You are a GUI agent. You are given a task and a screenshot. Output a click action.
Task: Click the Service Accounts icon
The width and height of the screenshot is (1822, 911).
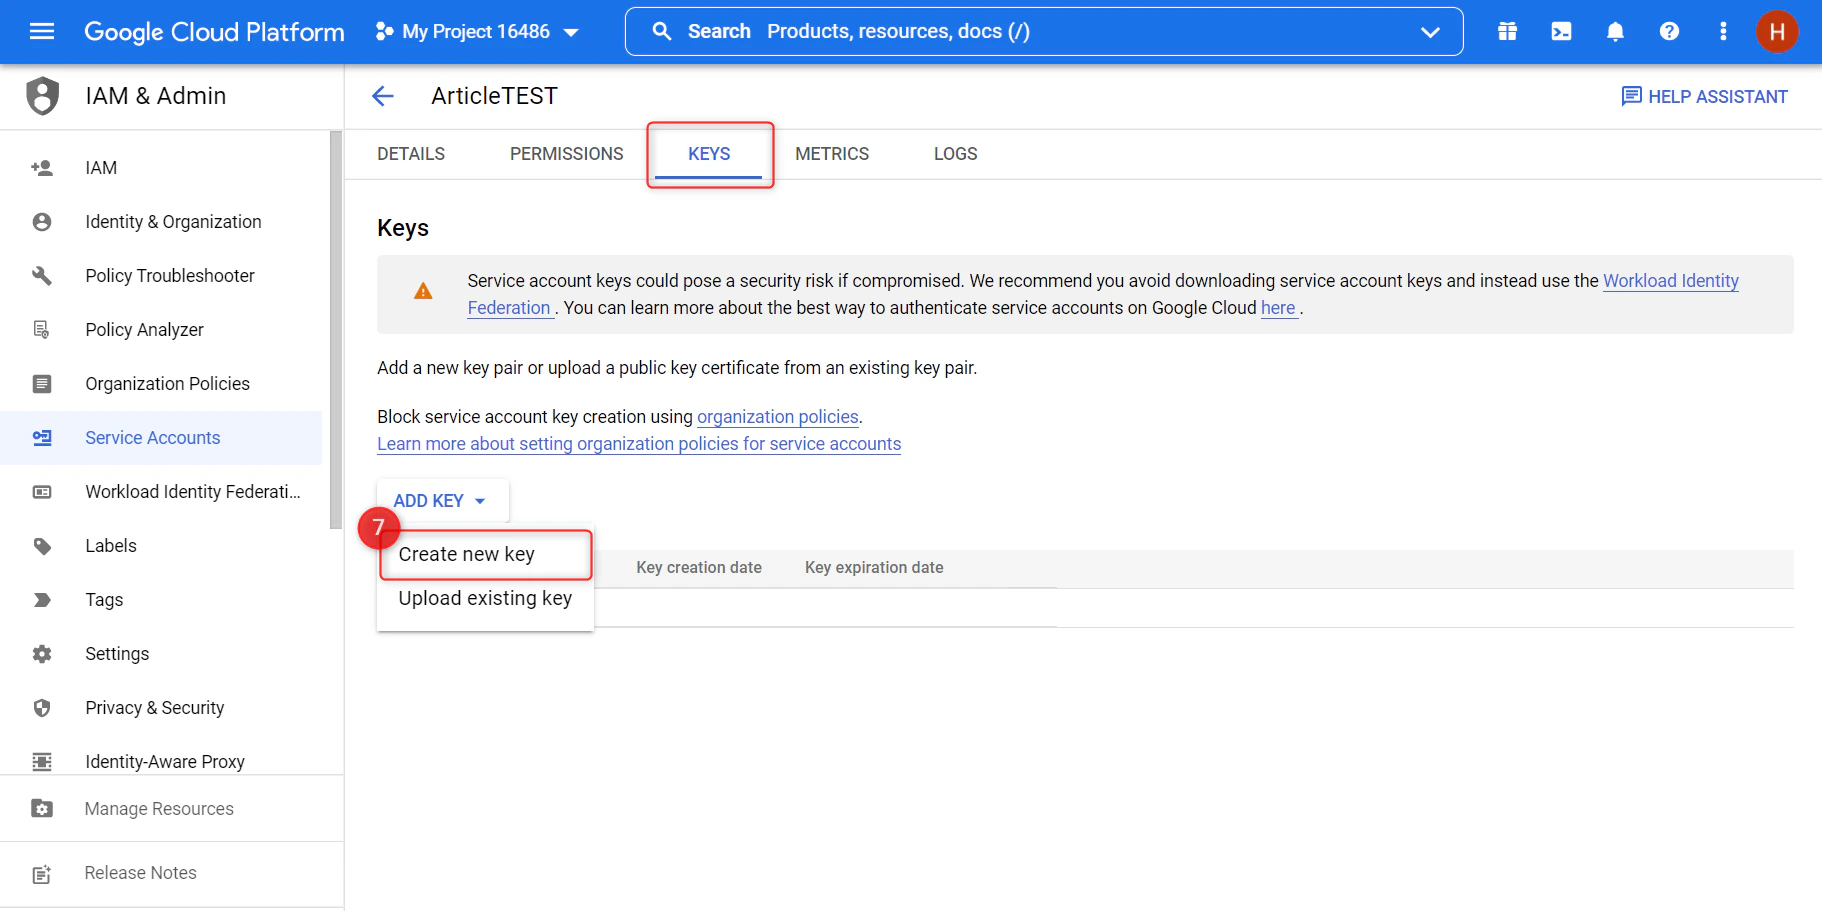tap(42, 438)
